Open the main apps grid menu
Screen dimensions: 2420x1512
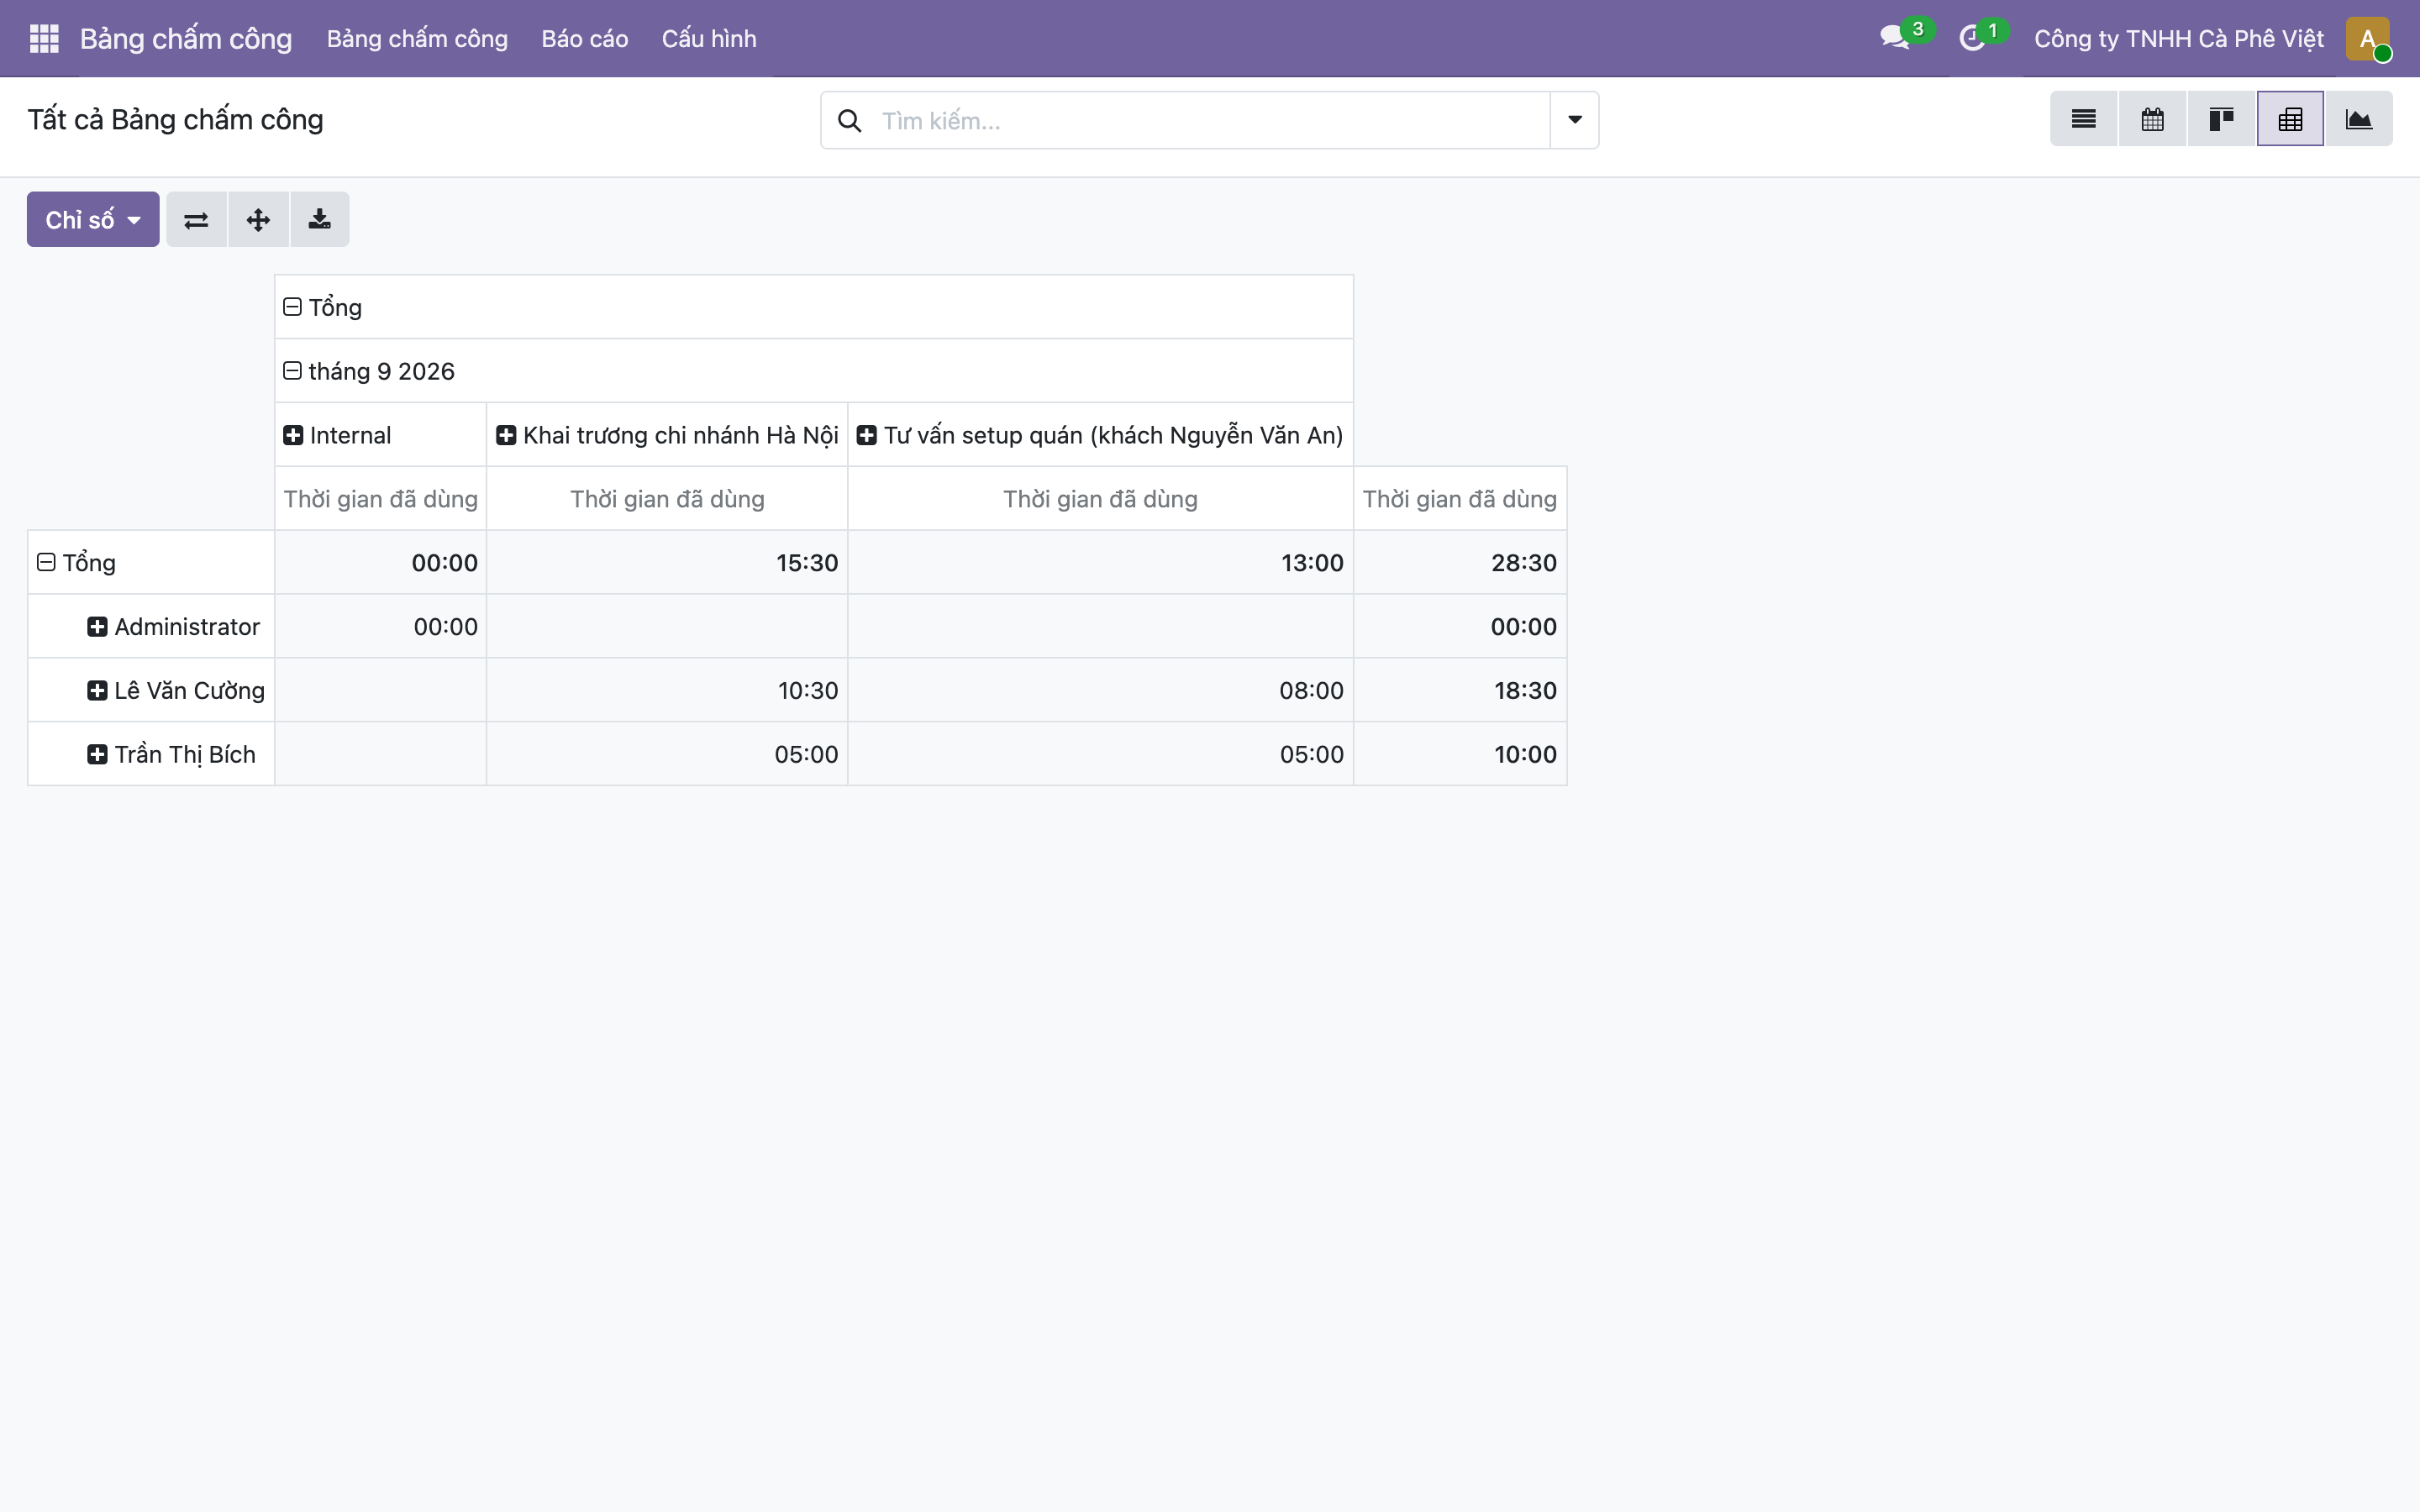(x=44, y=38)
